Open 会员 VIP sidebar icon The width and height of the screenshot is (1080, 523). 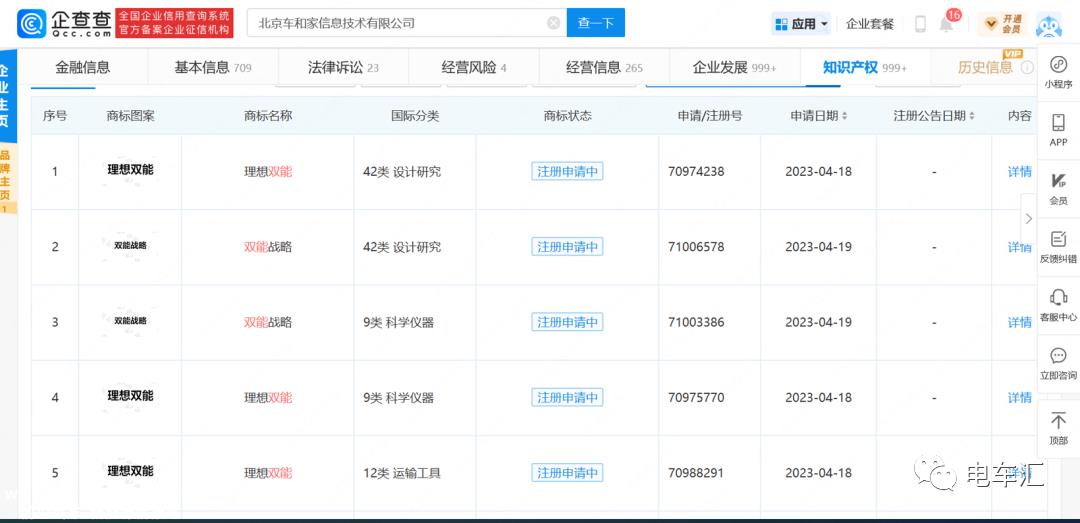click(x=1058, y=189)
